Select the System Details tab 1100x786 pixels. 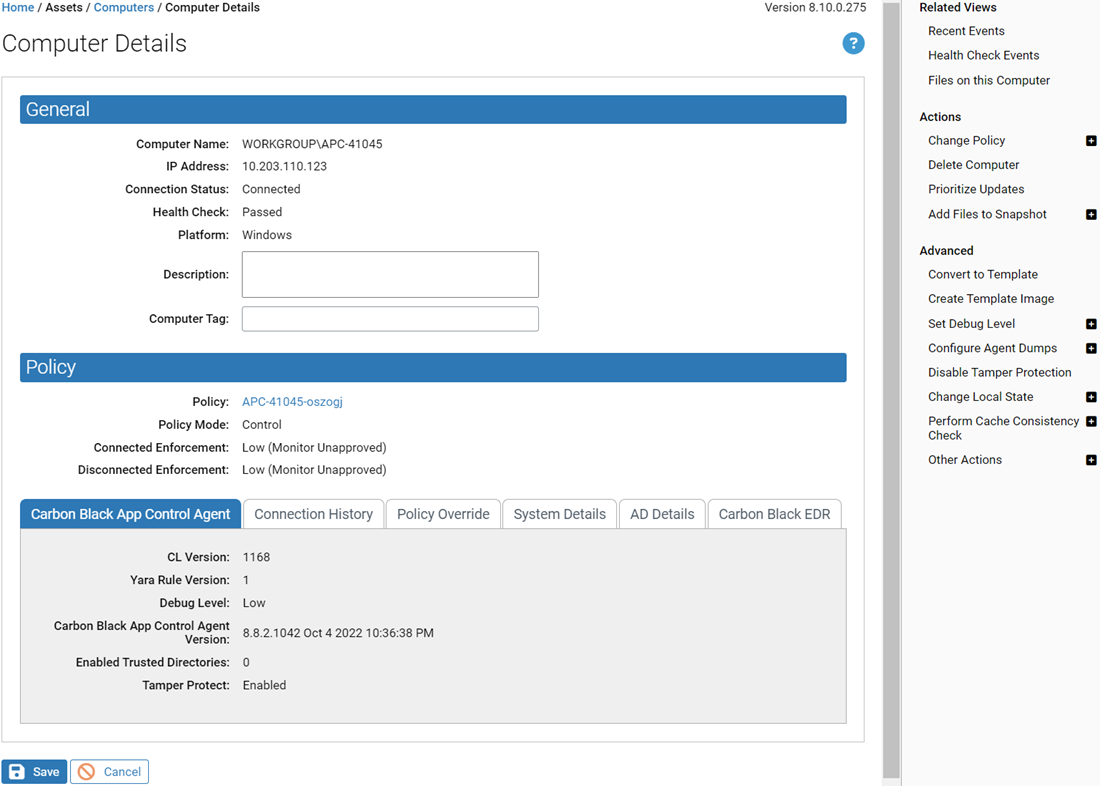pos(559,514)
